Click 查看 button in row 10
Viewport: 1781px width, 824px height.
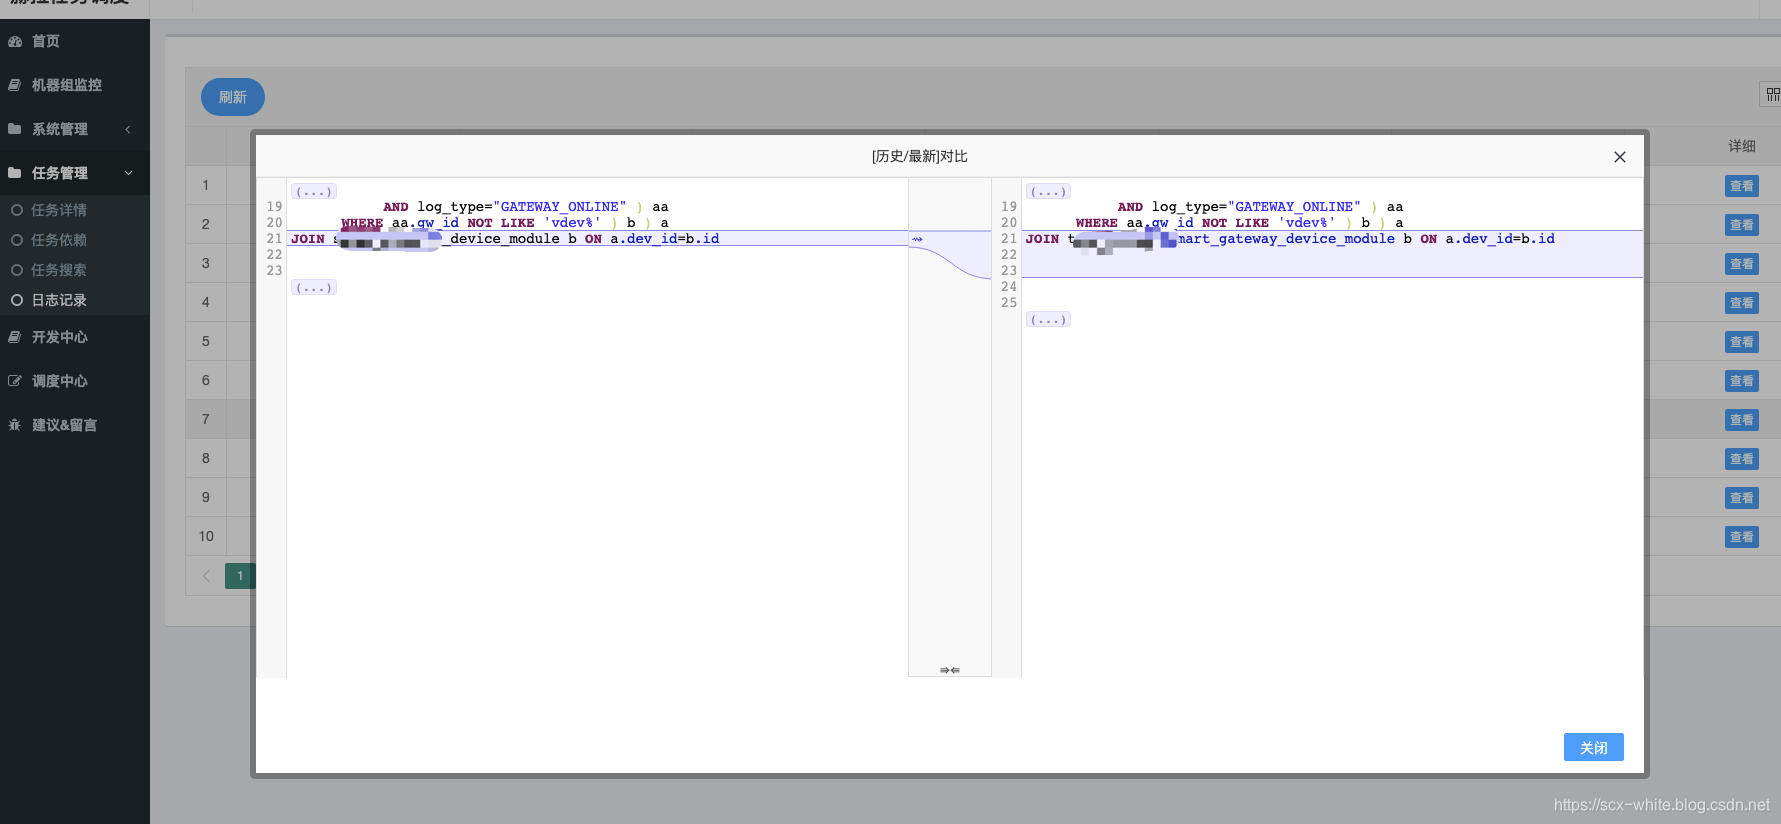click(x=1742, y=537)
